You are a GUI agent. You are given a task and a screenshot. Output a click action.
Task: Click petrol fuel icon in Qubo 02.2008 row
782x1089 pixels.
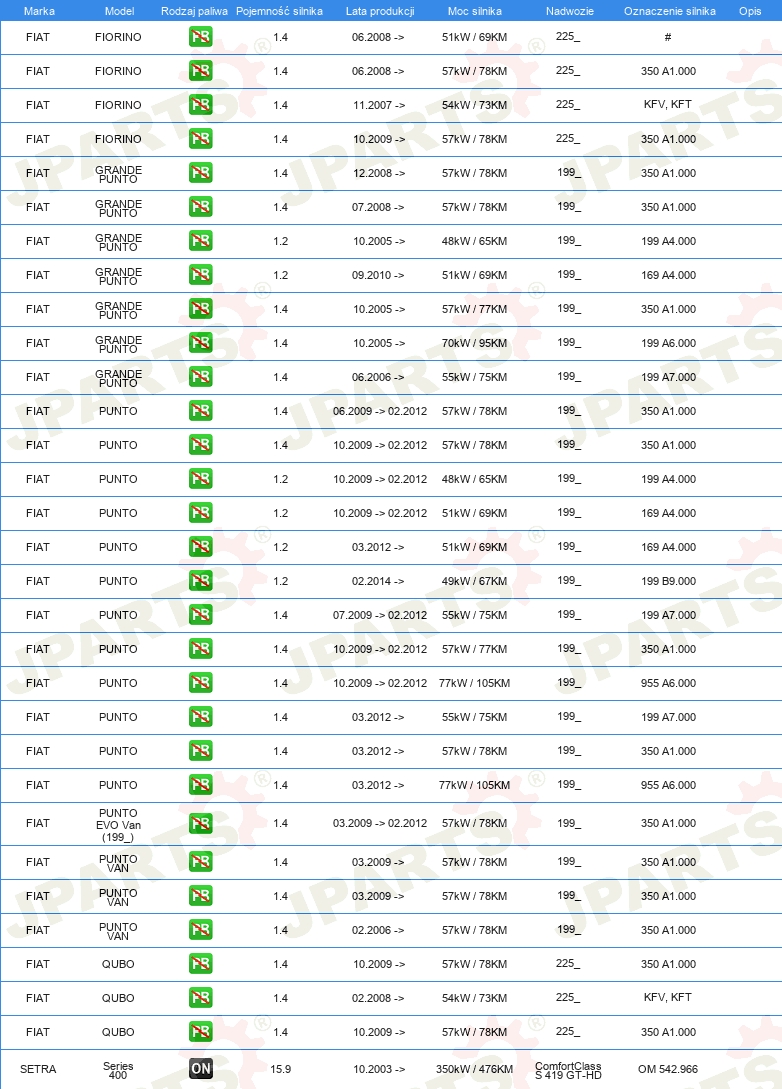pos(201,998)
